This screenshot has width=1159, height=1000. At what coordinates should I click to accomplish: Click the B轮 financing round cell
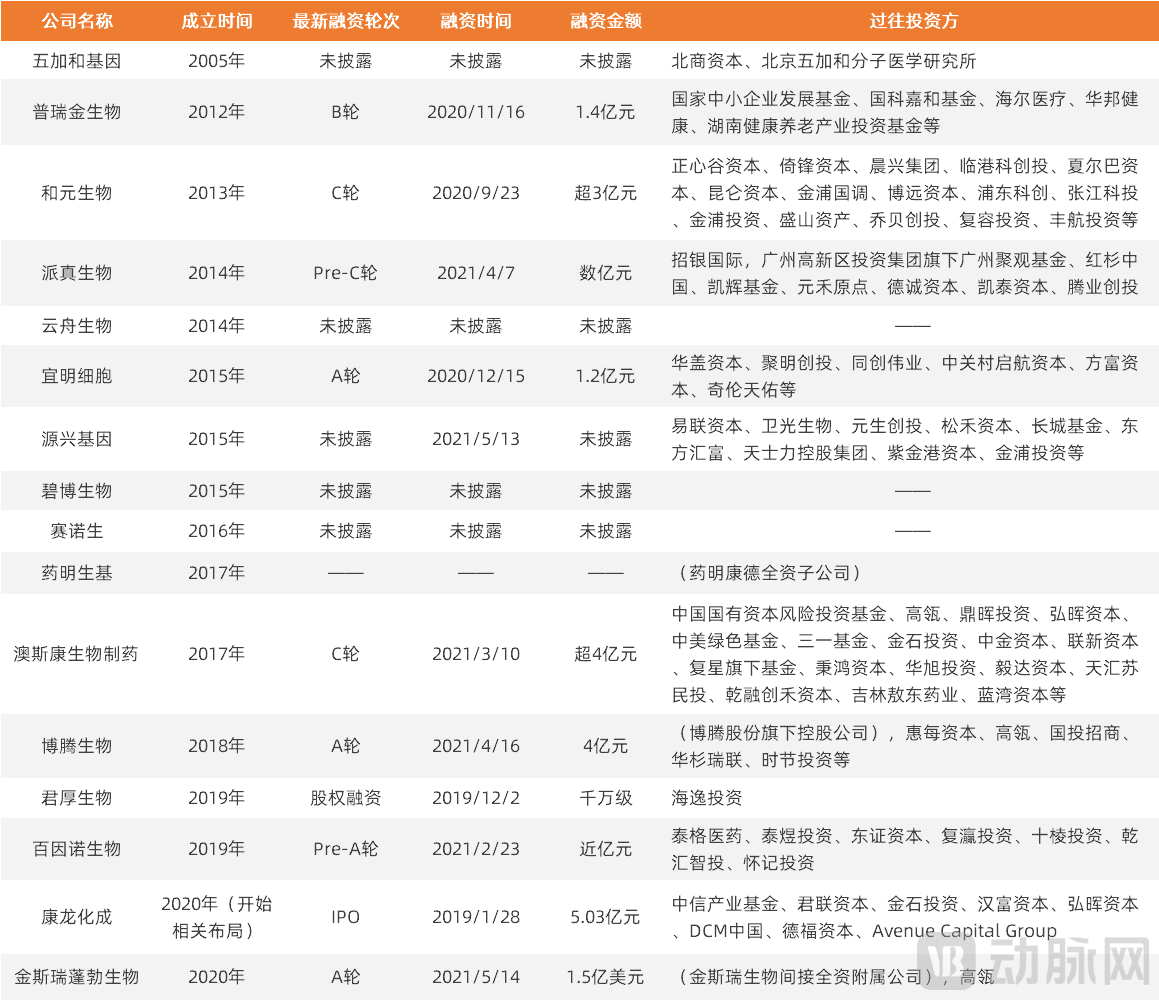pos(346,112)
